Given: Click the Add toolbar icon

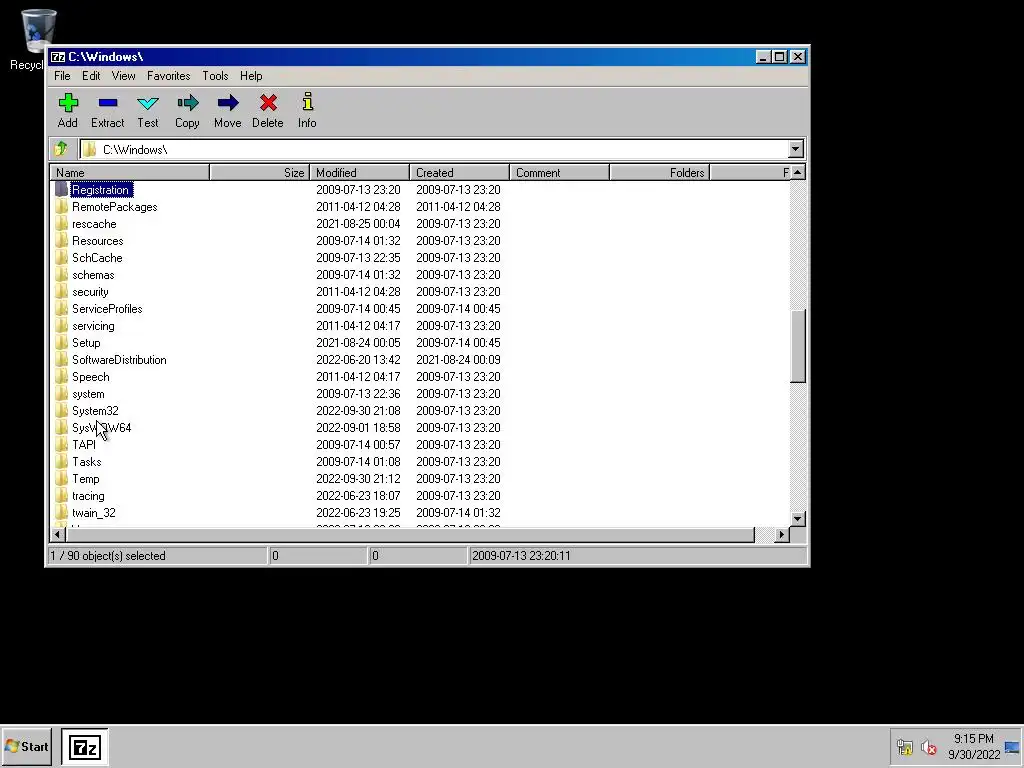Looking at the screenshot, I should click(68, 103).
